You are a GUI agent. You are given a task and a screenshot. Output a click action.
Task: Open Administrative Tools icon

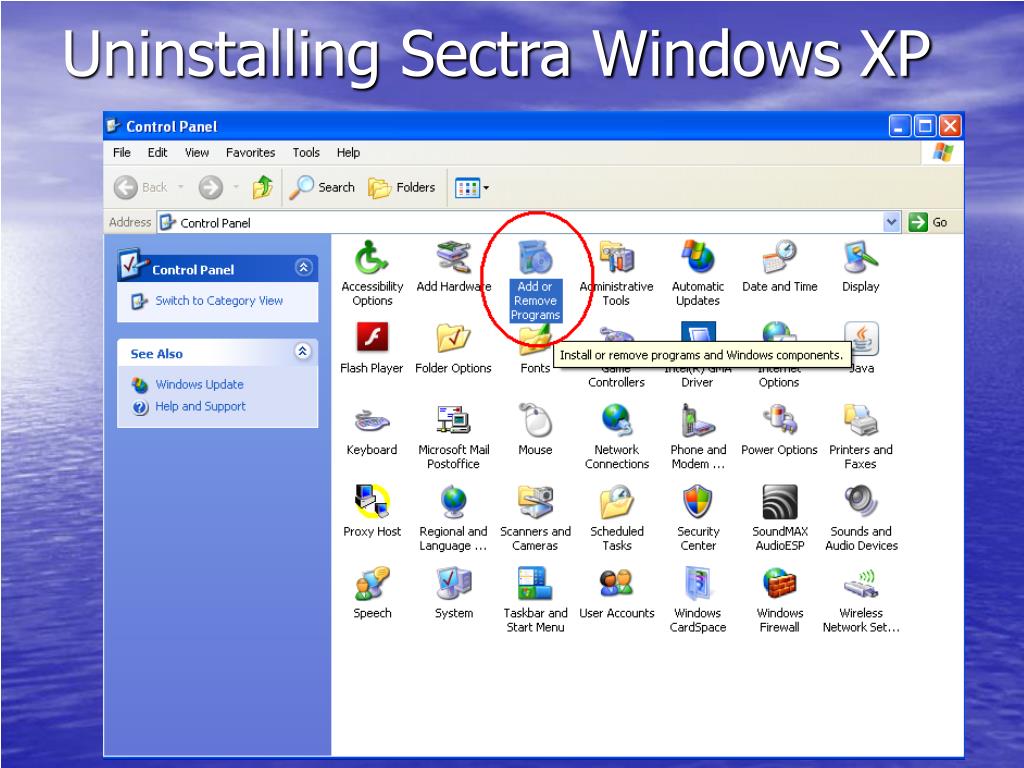click(616, 258)
